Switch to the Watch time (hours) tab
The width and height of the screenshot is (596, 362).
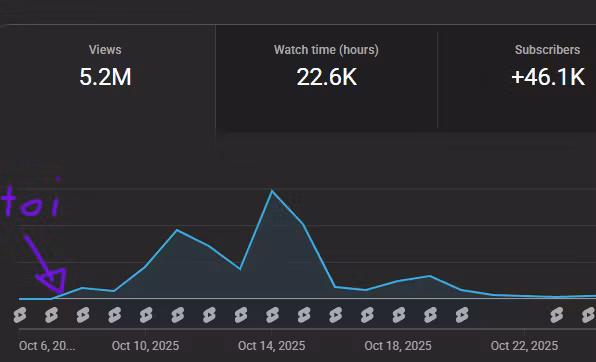pyautogui.click(x=327, y=78)
